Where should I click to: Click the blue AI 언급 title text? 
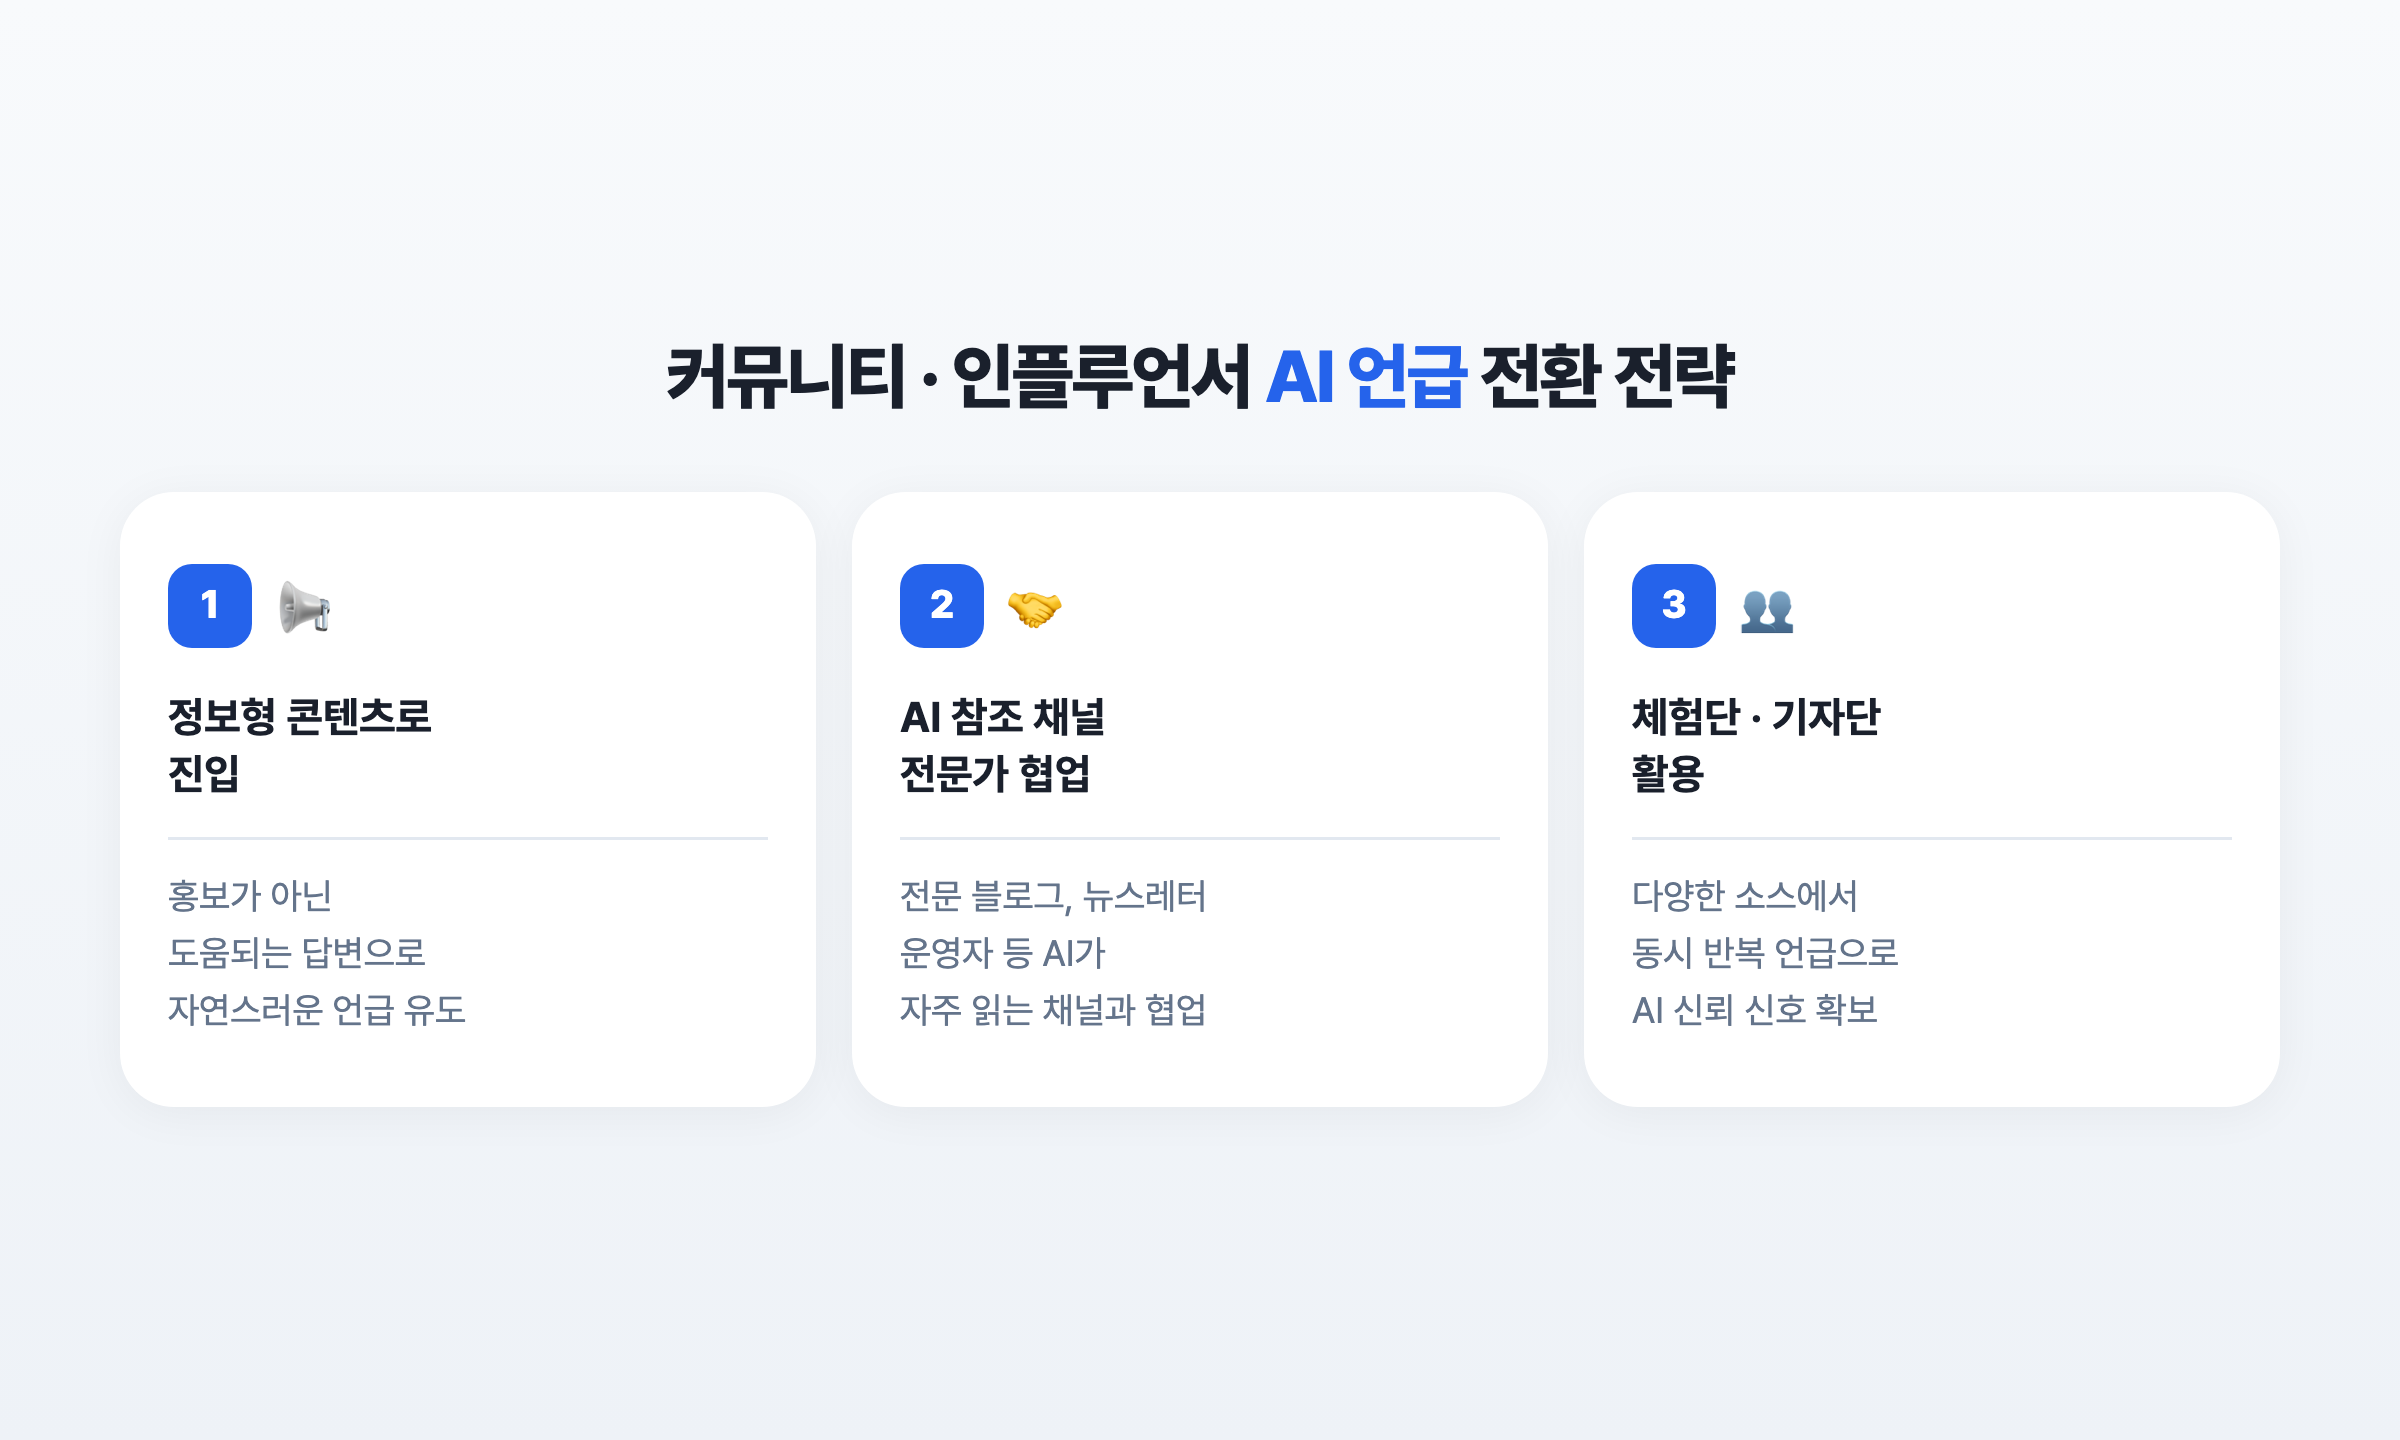[1366, 377]
